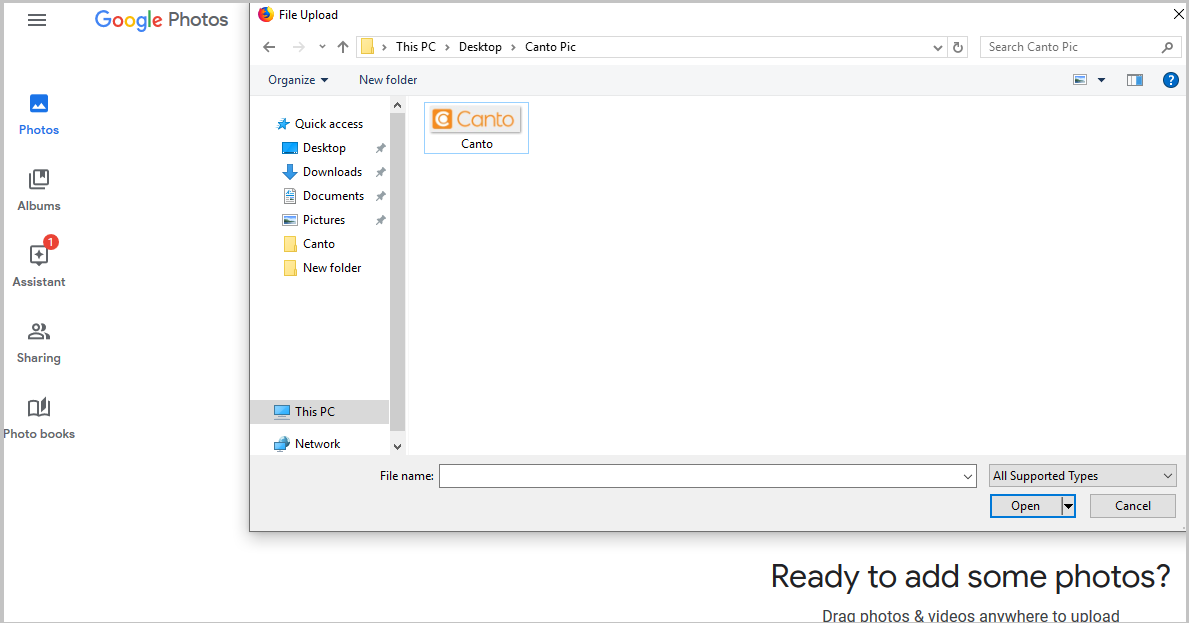1189x623 pixels.
Task: Open the All Supported Types dropdown
Action: [x=1082, y=476]
